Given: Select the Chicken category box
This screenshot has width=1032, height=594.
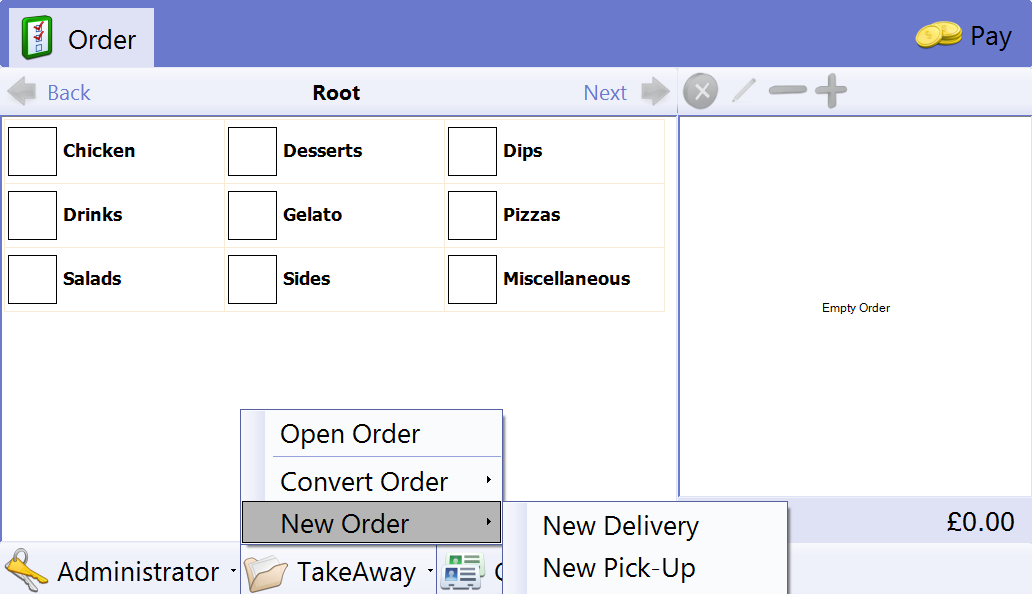Looking at the screenshot, I should [33, 151].
